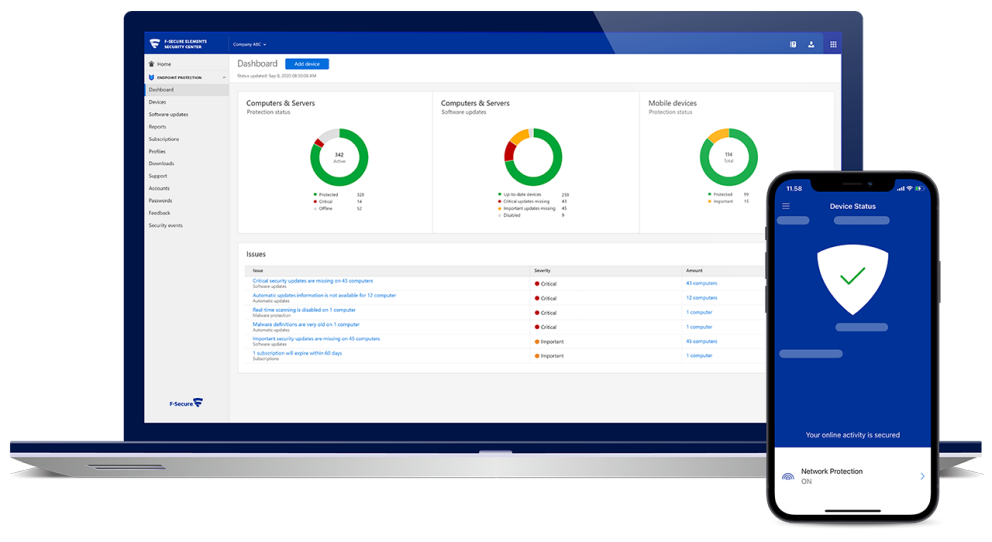
Task: Open the hamburger menu on phone app
Action: pos(786,206)
